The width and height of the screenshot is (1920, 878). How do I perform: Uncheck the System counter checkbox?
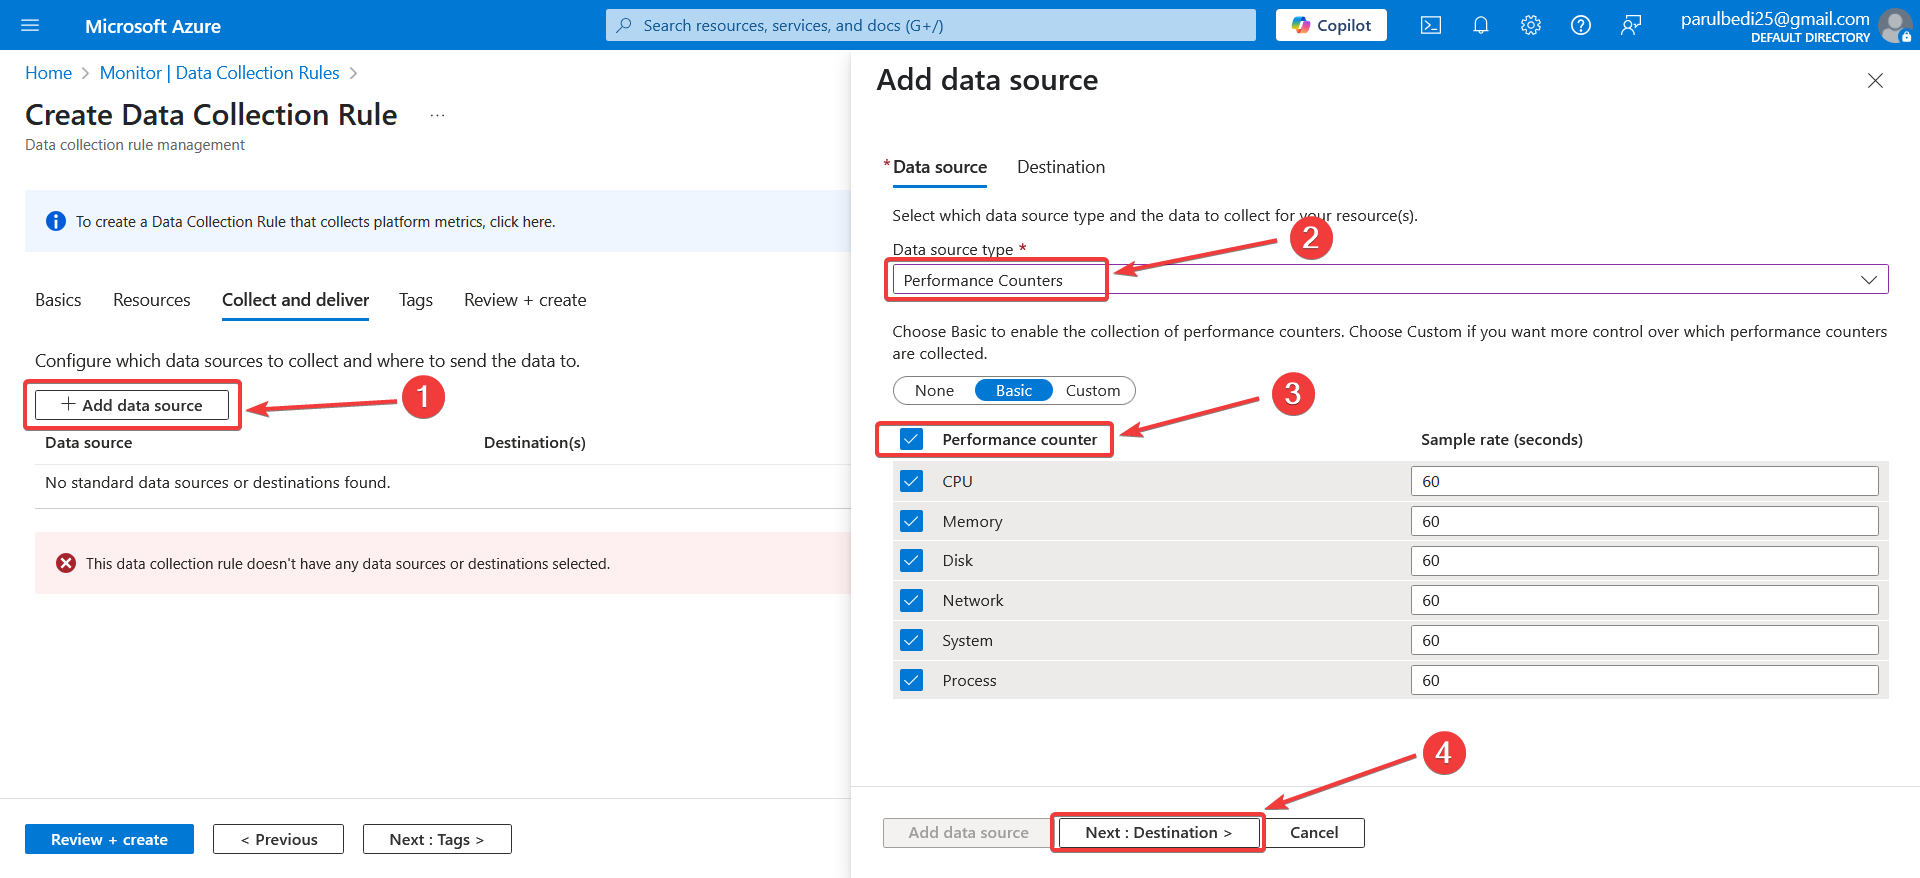coord(911,640)
